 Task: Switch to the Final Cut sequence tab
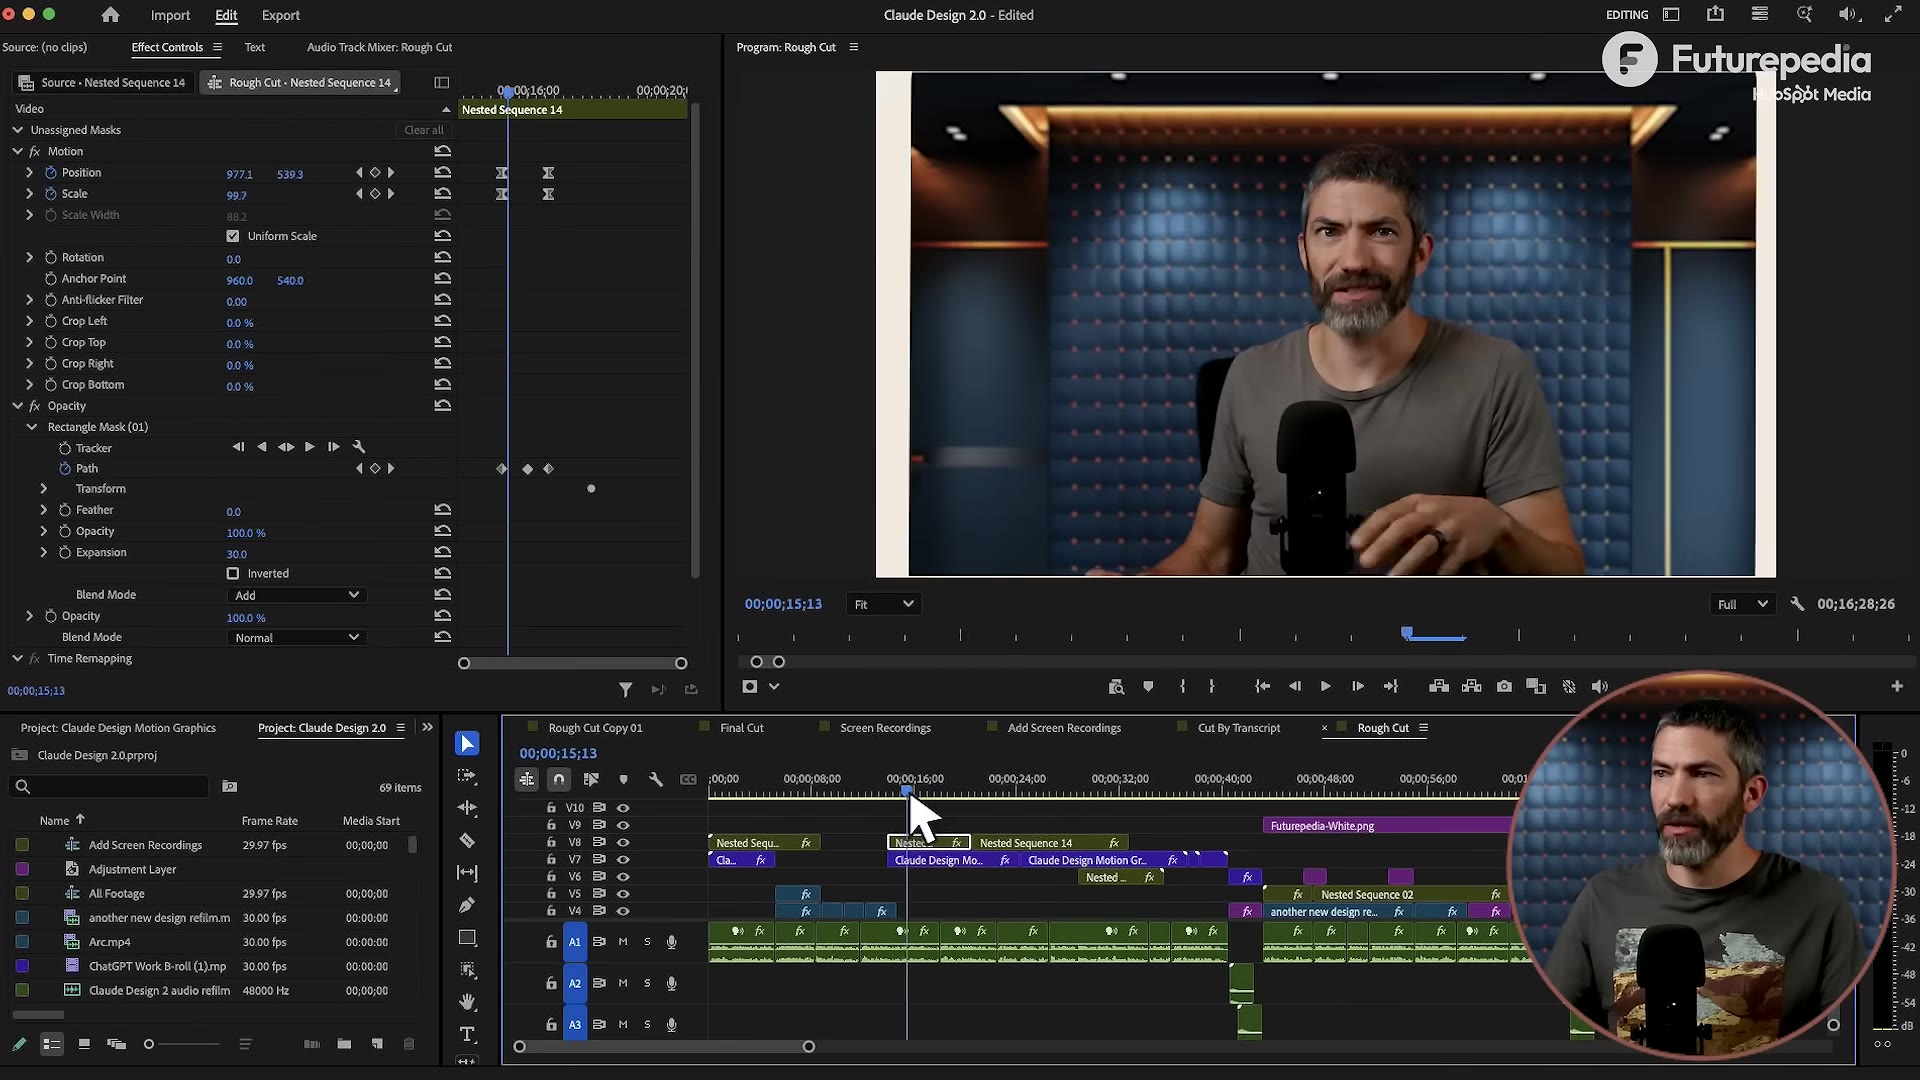(x=741, y=728)
